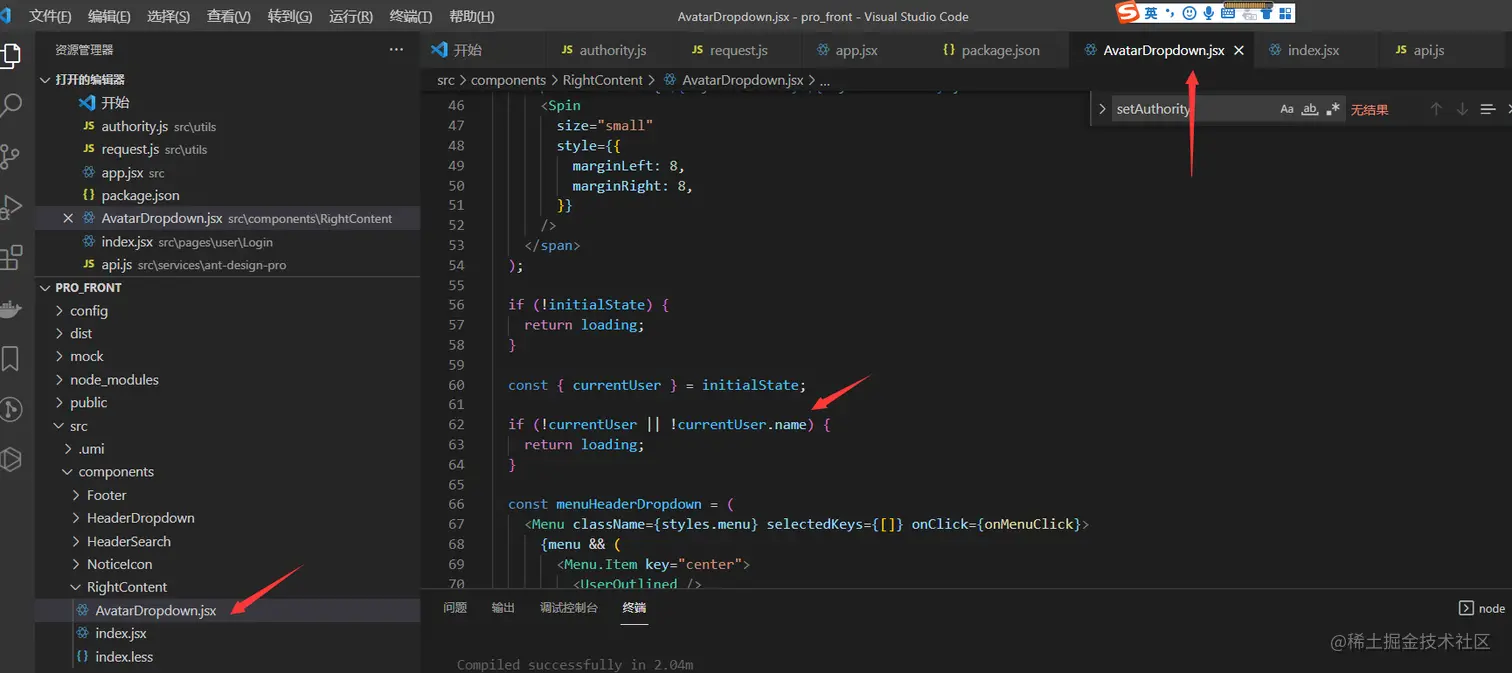Viewport: 1512px width, 673px height.
Task: Click the explorer panel more actions ellipsis
Action: click(397, 50)
